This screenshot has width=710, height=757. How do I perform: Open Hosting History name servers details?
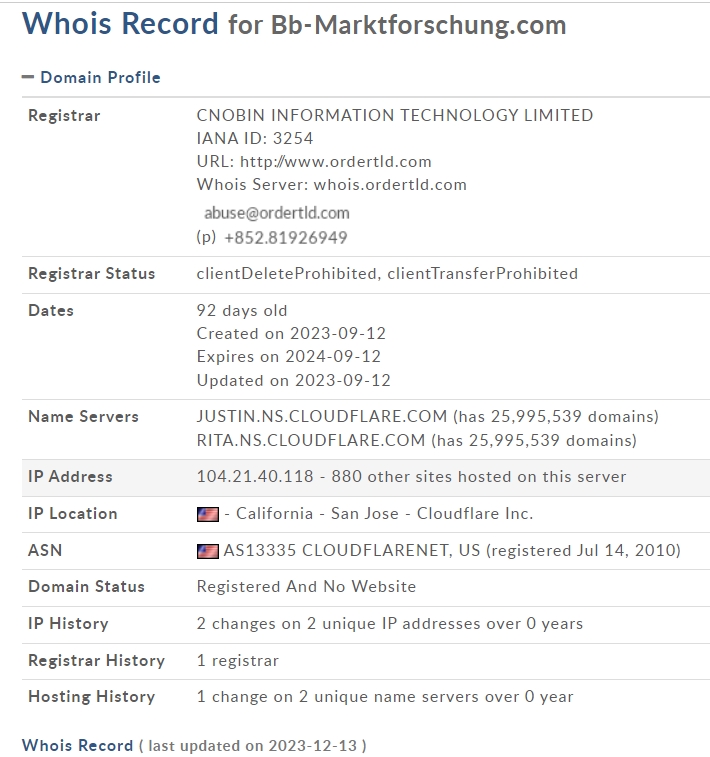[385, 696]
